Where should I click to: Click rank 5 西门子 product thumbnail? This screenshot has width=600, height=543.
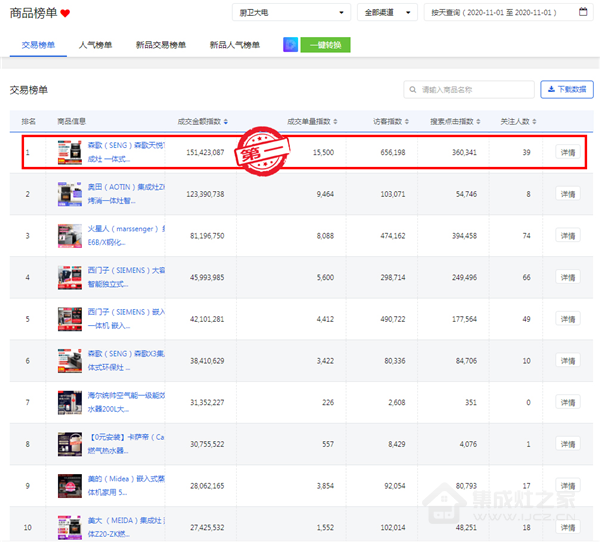[70, 319]
